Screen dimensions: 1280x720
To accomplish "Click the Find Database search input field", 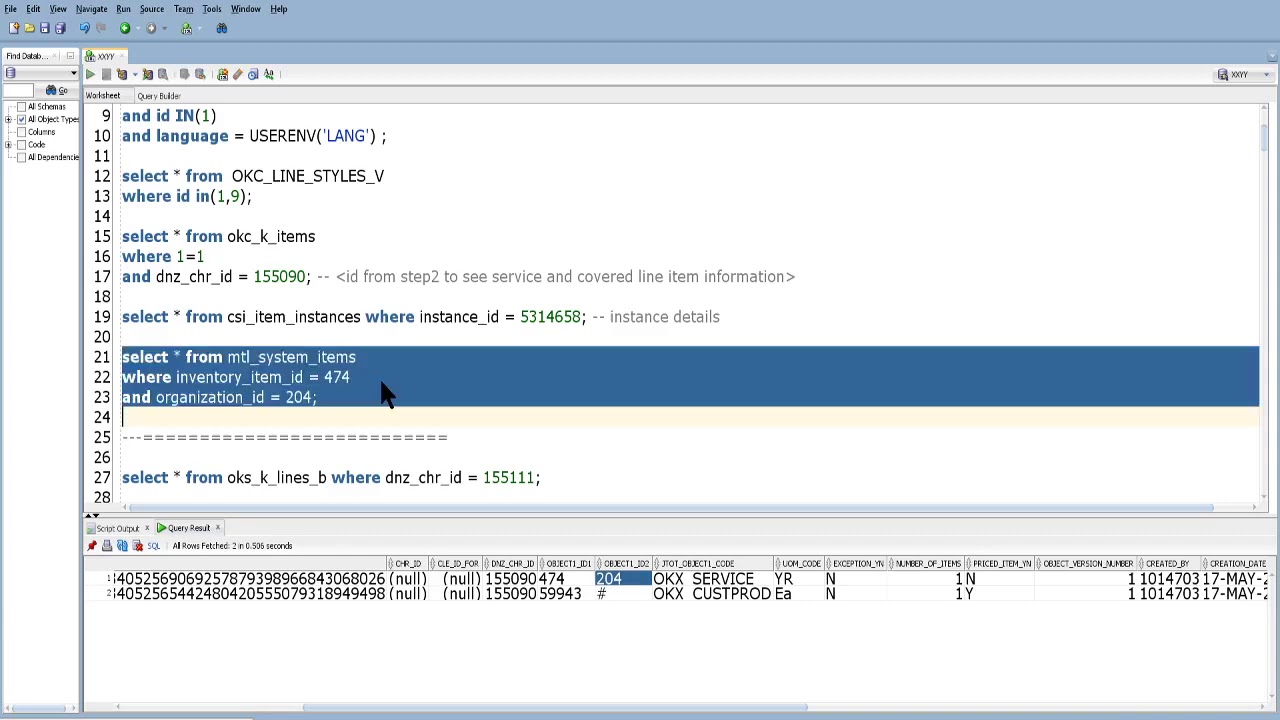I will (x=18, y=91).
